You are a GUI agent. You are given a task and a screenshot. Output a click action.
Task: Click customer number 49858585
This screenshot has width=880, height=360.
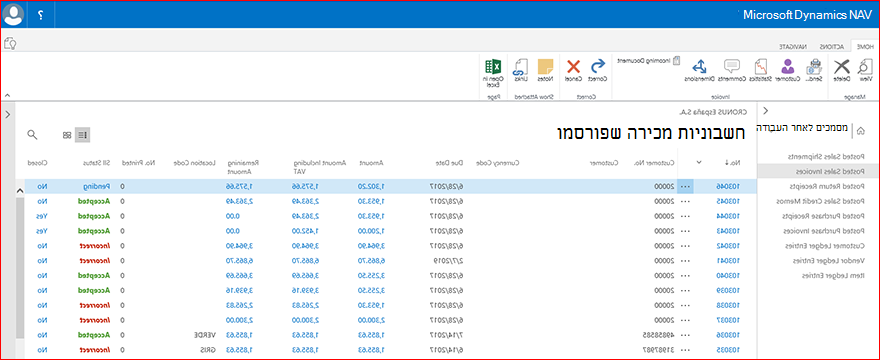click(658, 335)
